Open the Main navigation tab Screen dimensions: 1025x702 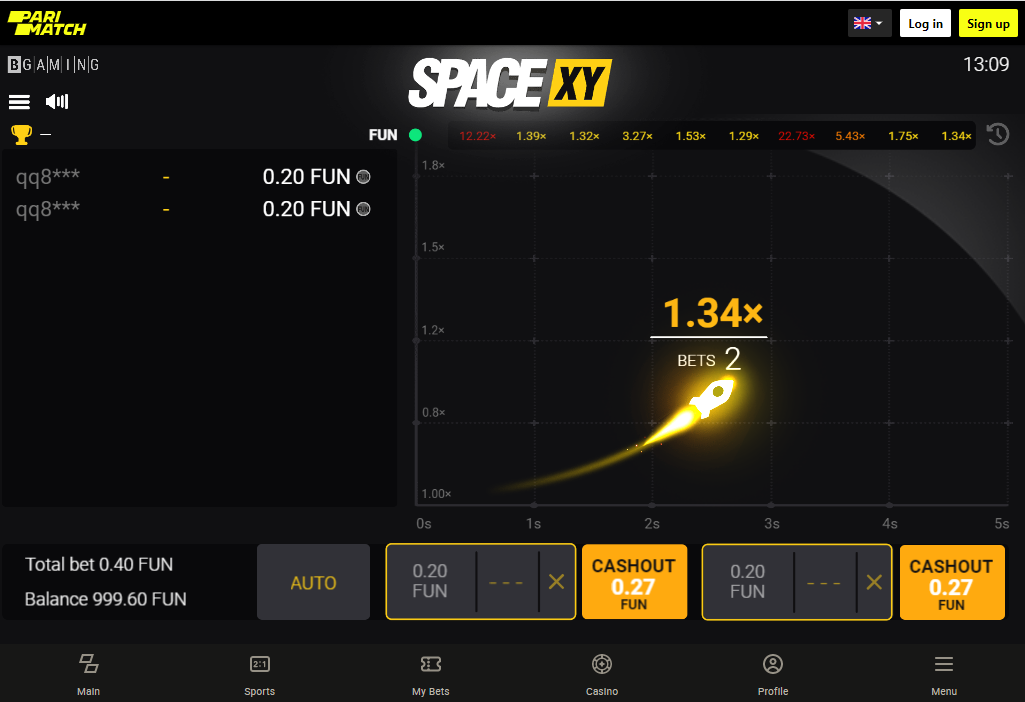[88, 674]
